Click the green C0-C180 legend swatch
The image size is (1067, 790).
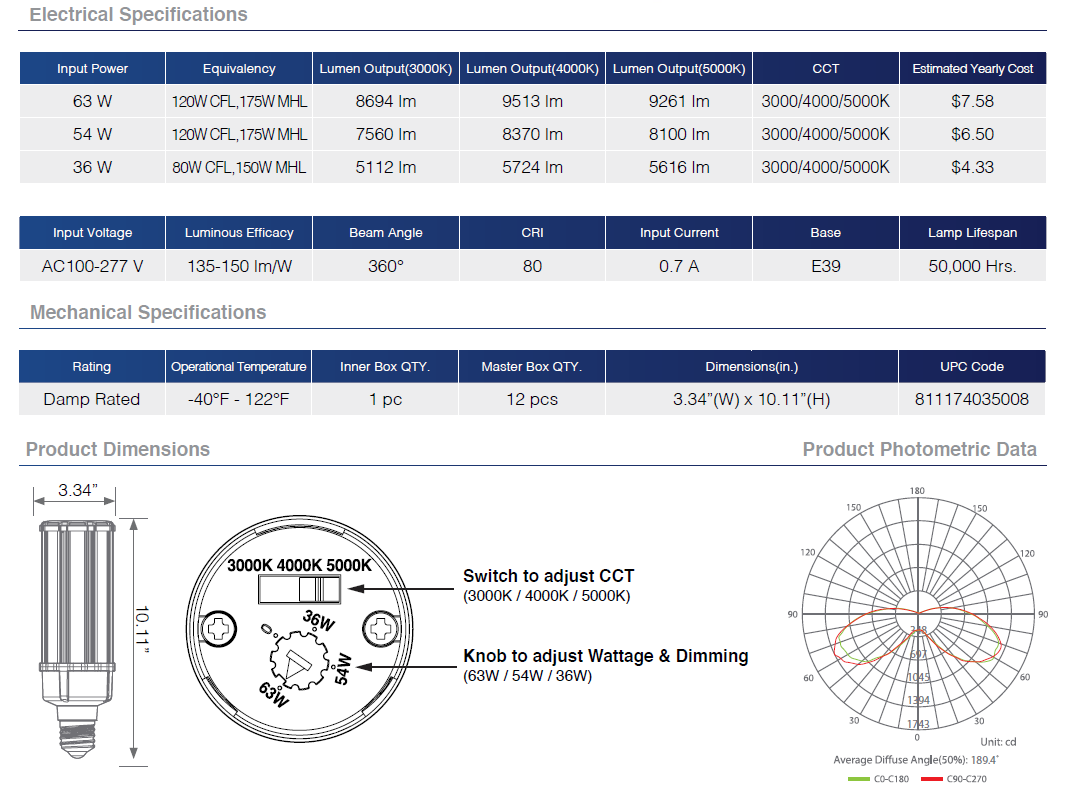pos(857,778)
